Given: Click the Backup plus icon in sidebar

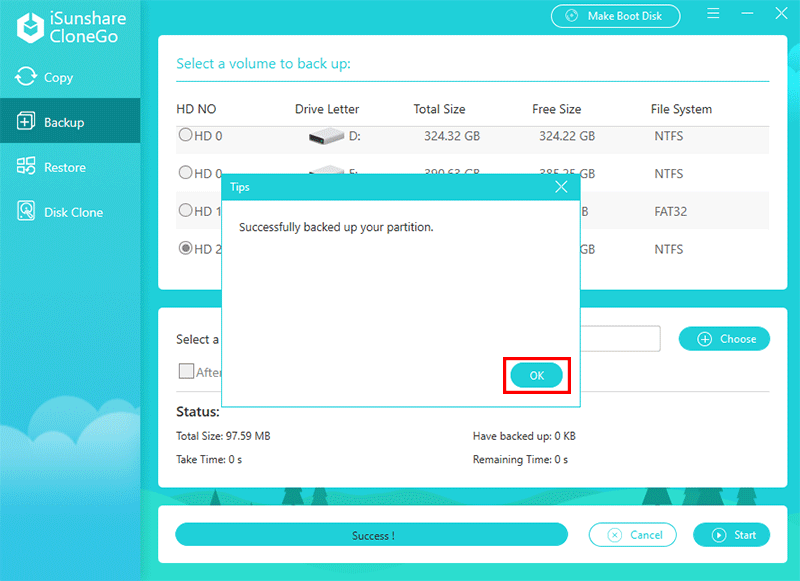Looking at the screenshot, I should pos(26,122).
